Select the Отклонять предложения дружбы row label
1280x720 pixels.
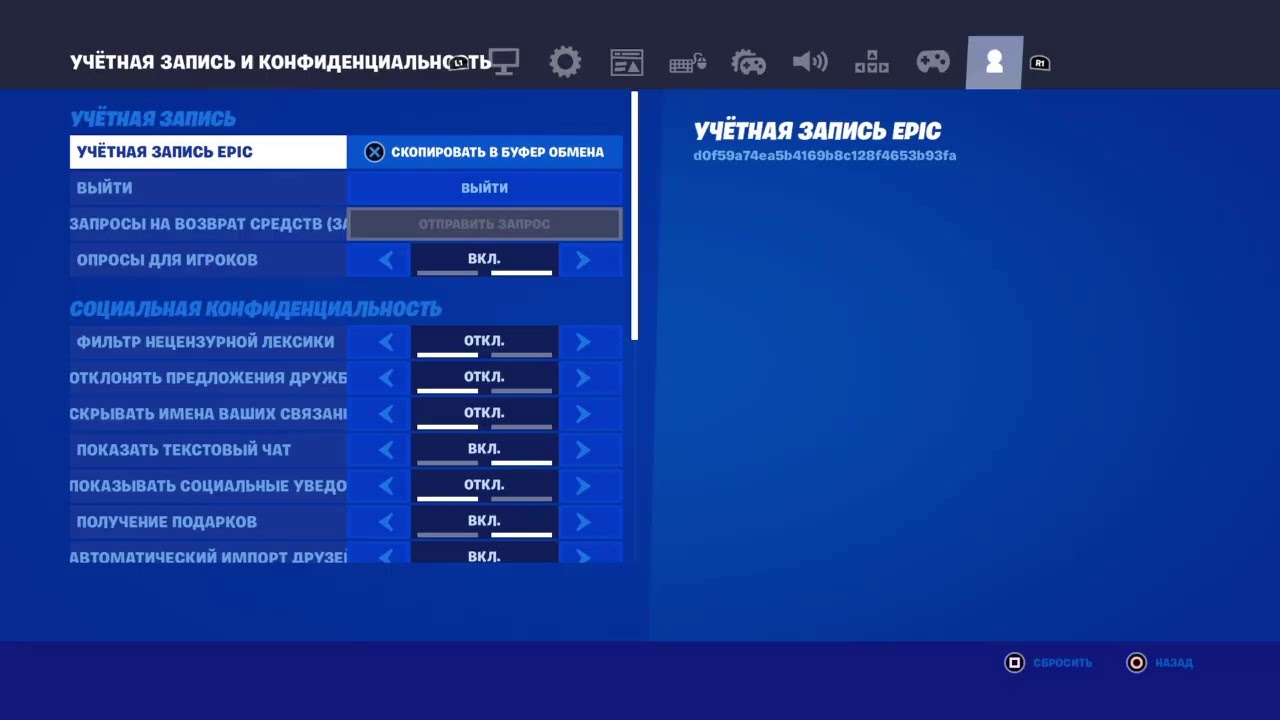point(208,378)
